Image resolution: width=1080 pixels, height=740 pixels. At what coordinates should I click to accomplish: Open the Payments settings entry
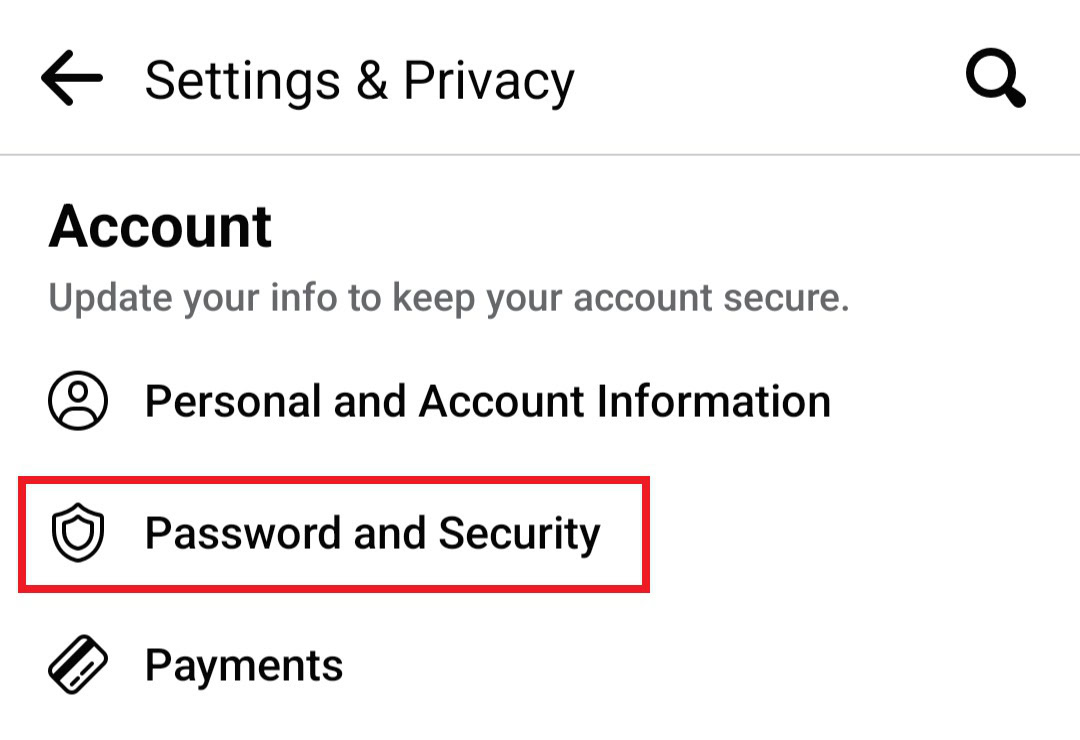pos(243,666)
